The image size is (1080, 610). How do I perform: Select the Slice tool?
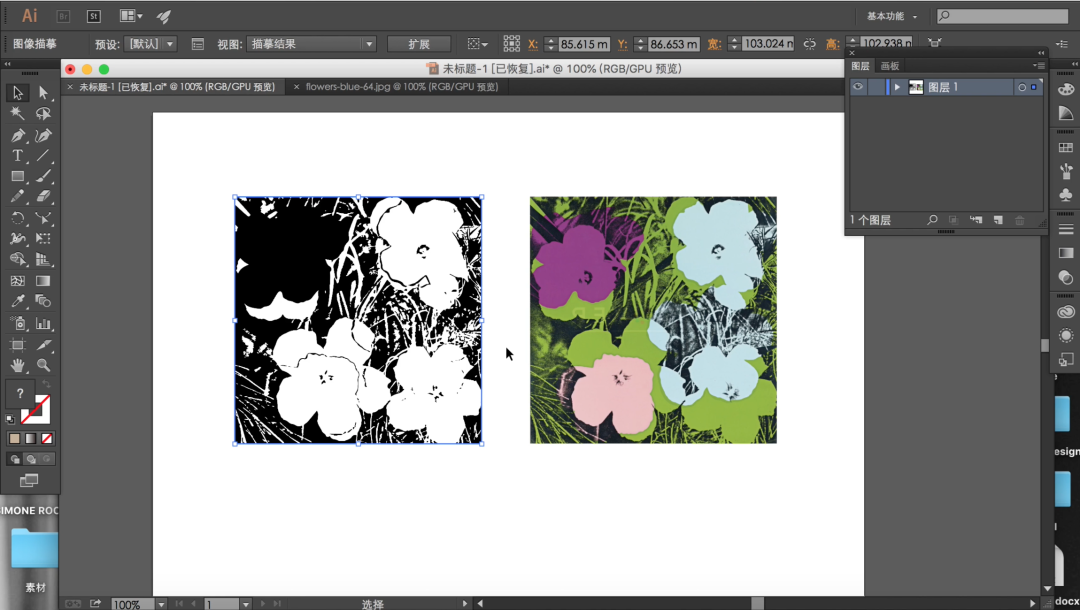tap(43, 344)
